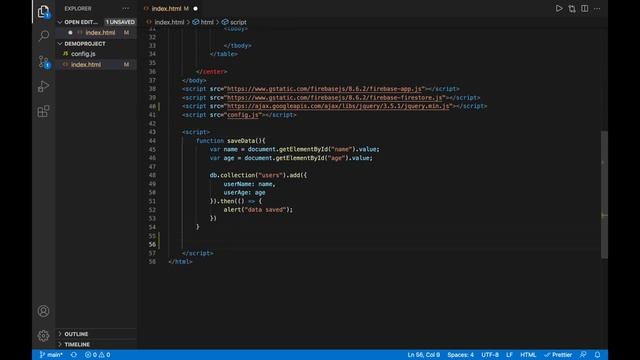Open the Accounts menu icon

tap(43, 311)
